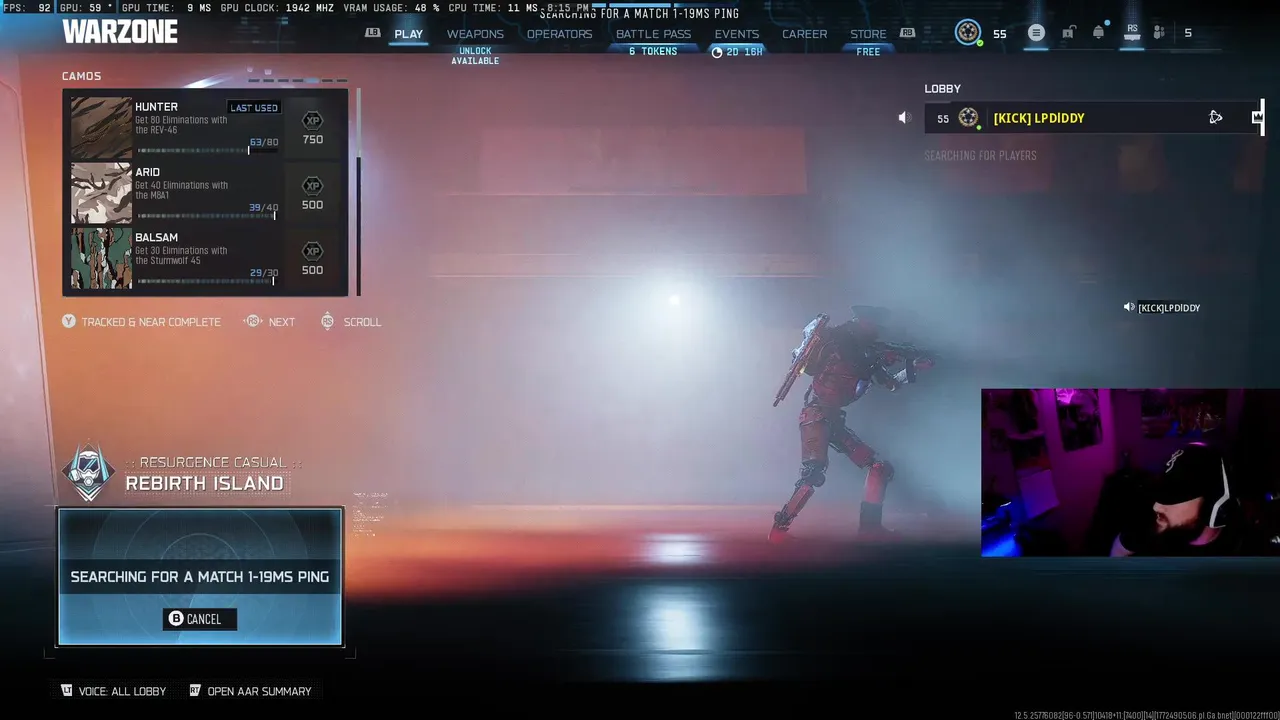The width and height of the screenshot is (1280, 720).
Task: Select the Rebirth Island title
Action: 204,483
